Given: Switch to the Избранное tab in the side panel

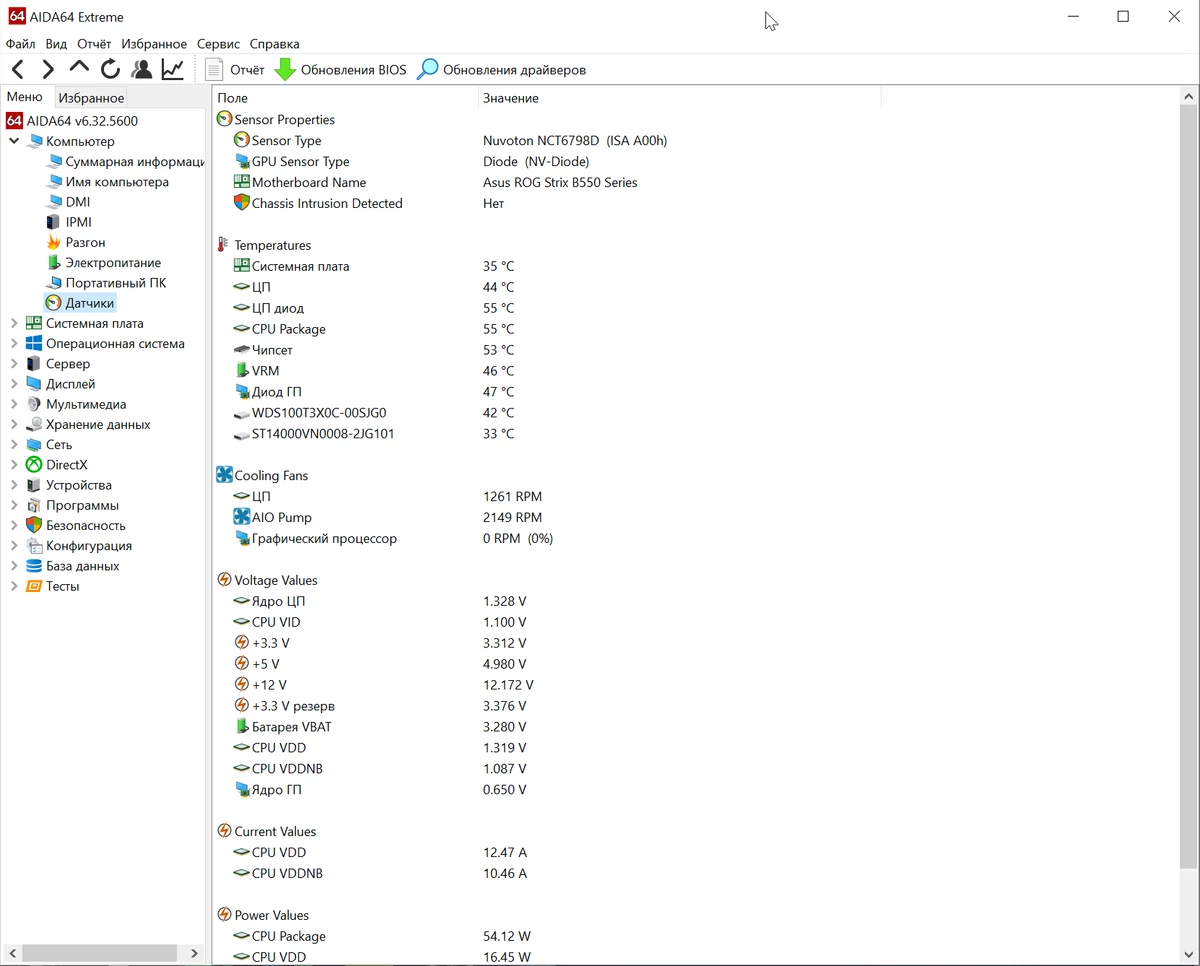Looking at the screenshot, I should click(x=91, y=98).
